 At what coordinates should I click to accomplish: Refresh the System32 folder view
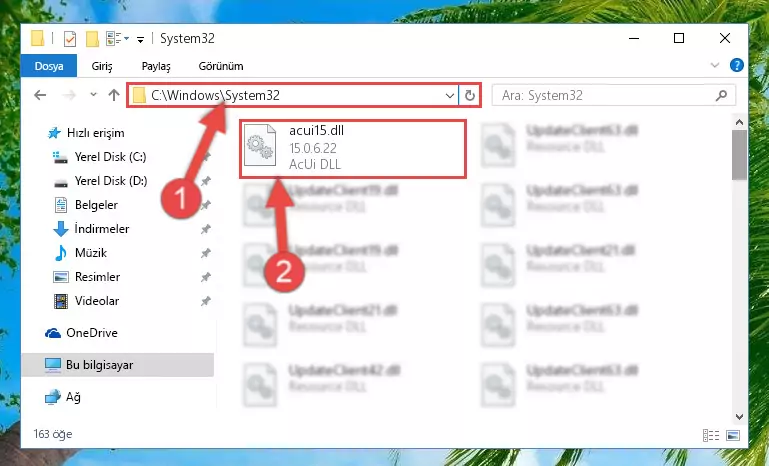[470, 95]
